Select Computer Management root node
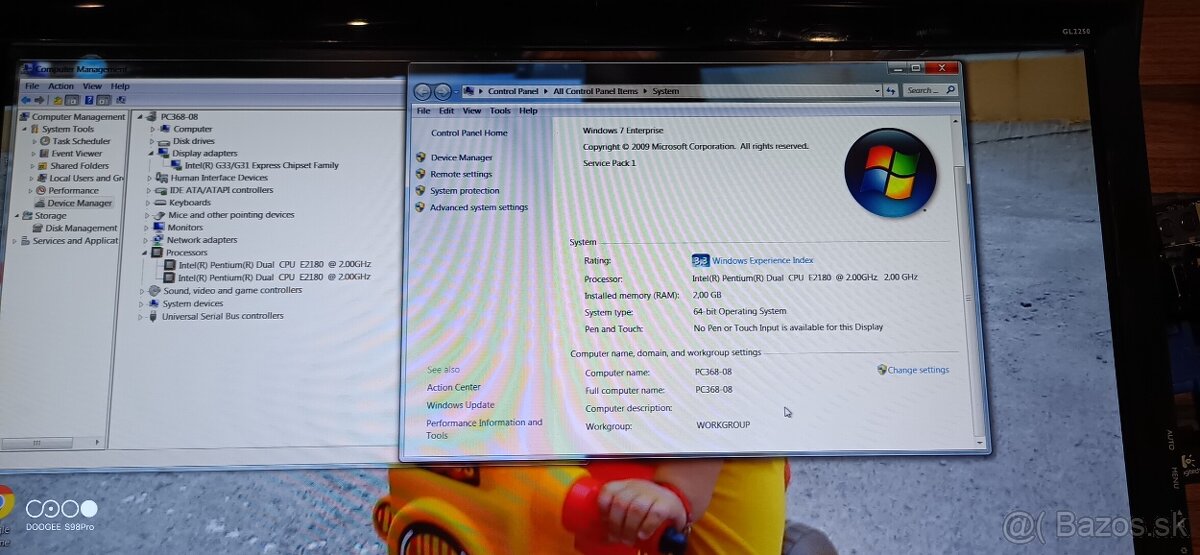The width and height of the screenshot is (1200, 555). tap(78, 116)
